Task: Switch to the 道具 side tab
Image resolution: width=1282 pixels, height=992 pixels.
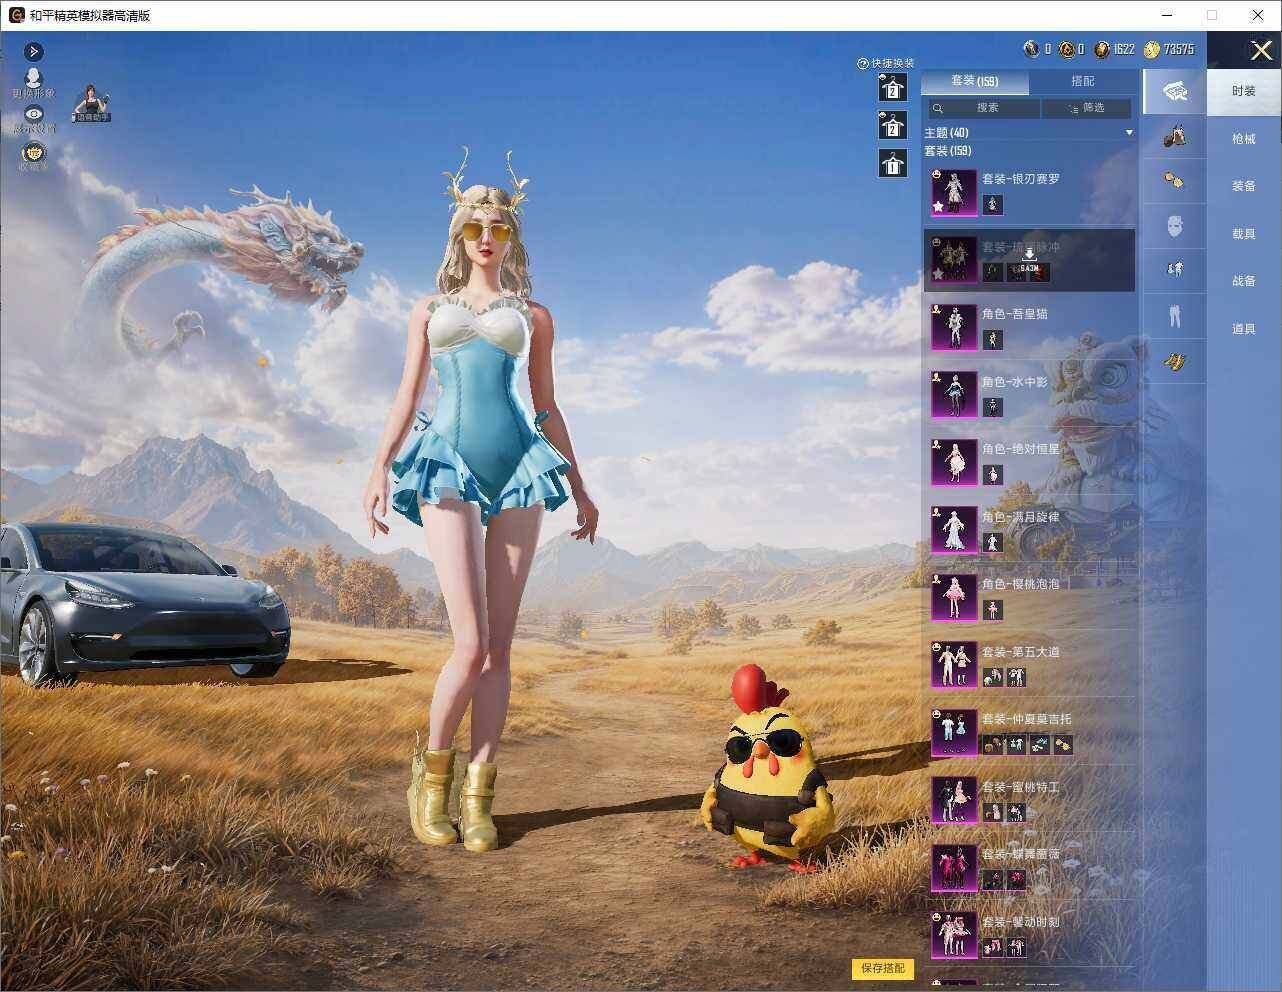Action: click(1244, 329)
